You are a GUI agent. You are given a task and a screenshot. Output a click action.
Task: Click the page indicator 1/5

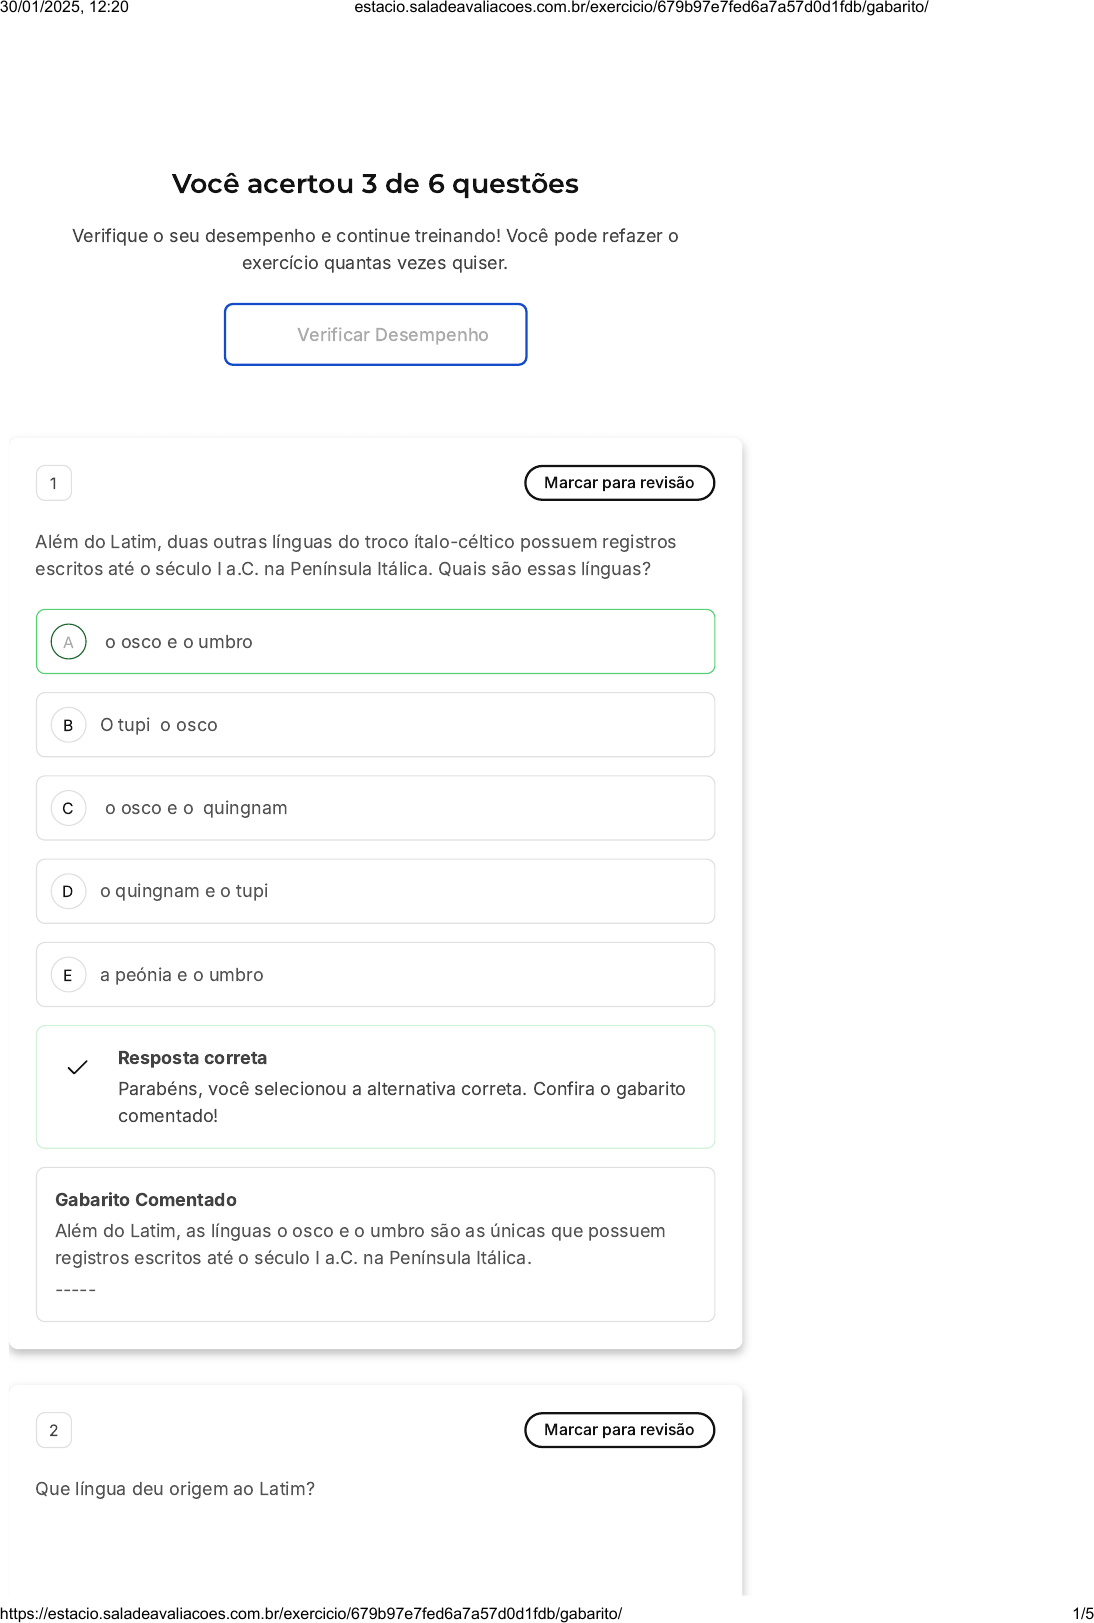click(x=1083, y=1613)
